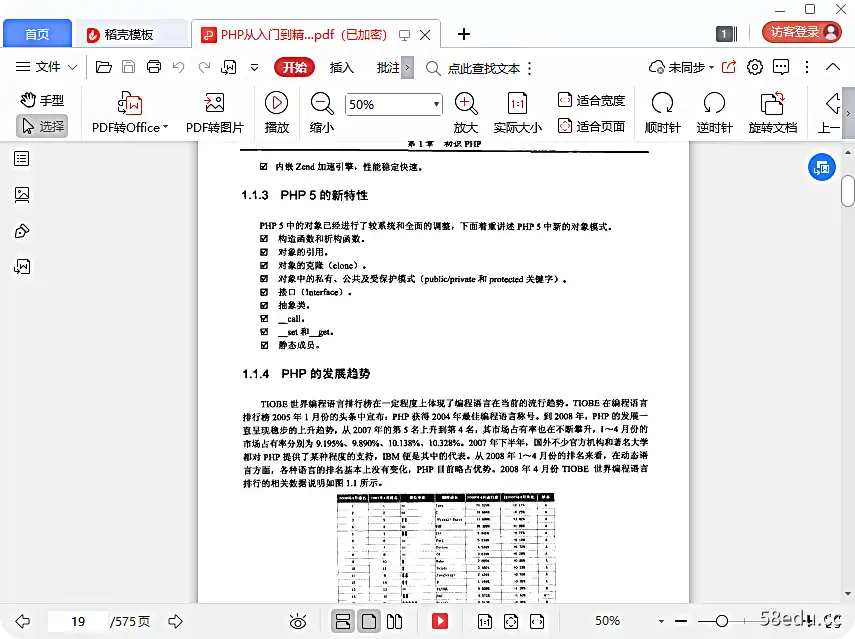Image resolution: width=855 pixels, height=639 pixels.
Task: Click 旋转文档 rotate document
Action: 773,113
